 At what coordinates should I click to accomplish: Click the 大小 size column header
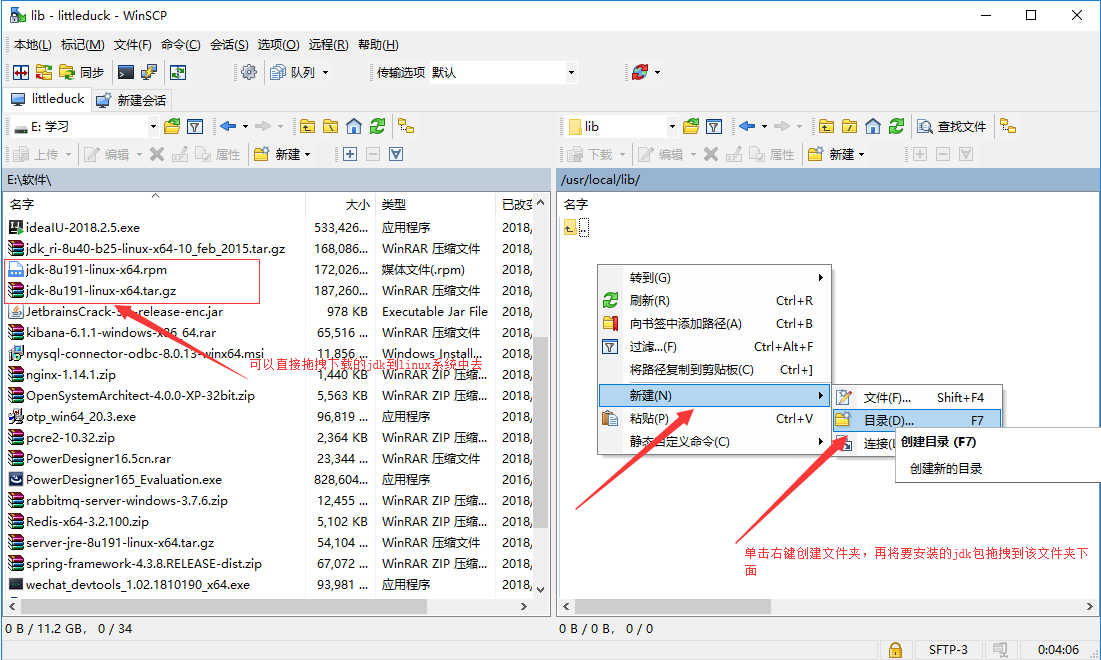coord(341,204)
